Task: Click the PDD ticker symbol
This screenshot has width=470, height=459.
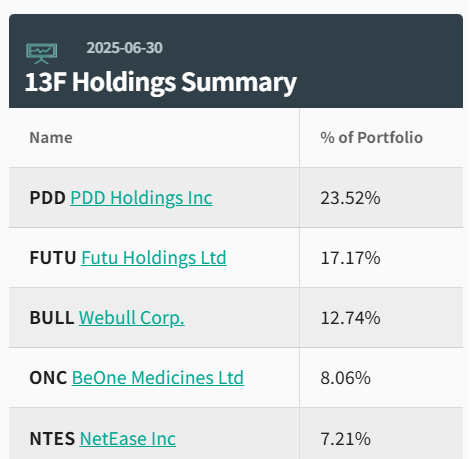Action: tap(48, 198)
